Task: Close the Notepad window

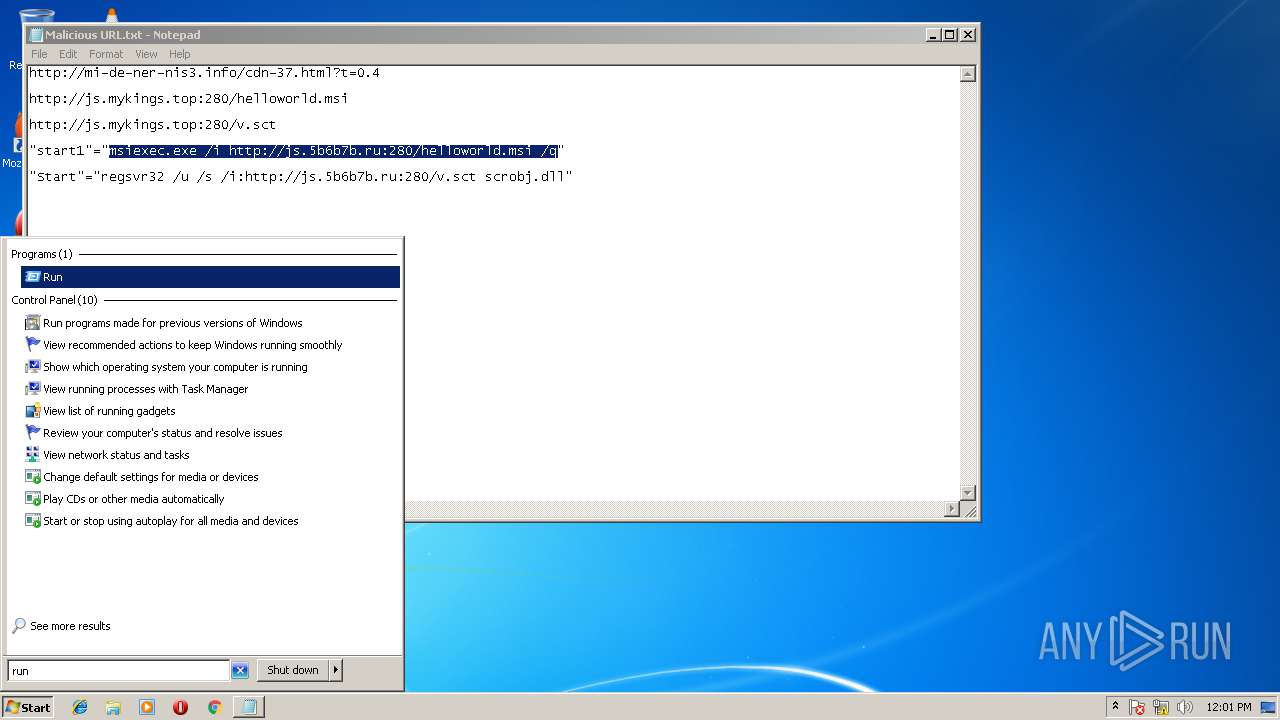Action: [967, 34]
